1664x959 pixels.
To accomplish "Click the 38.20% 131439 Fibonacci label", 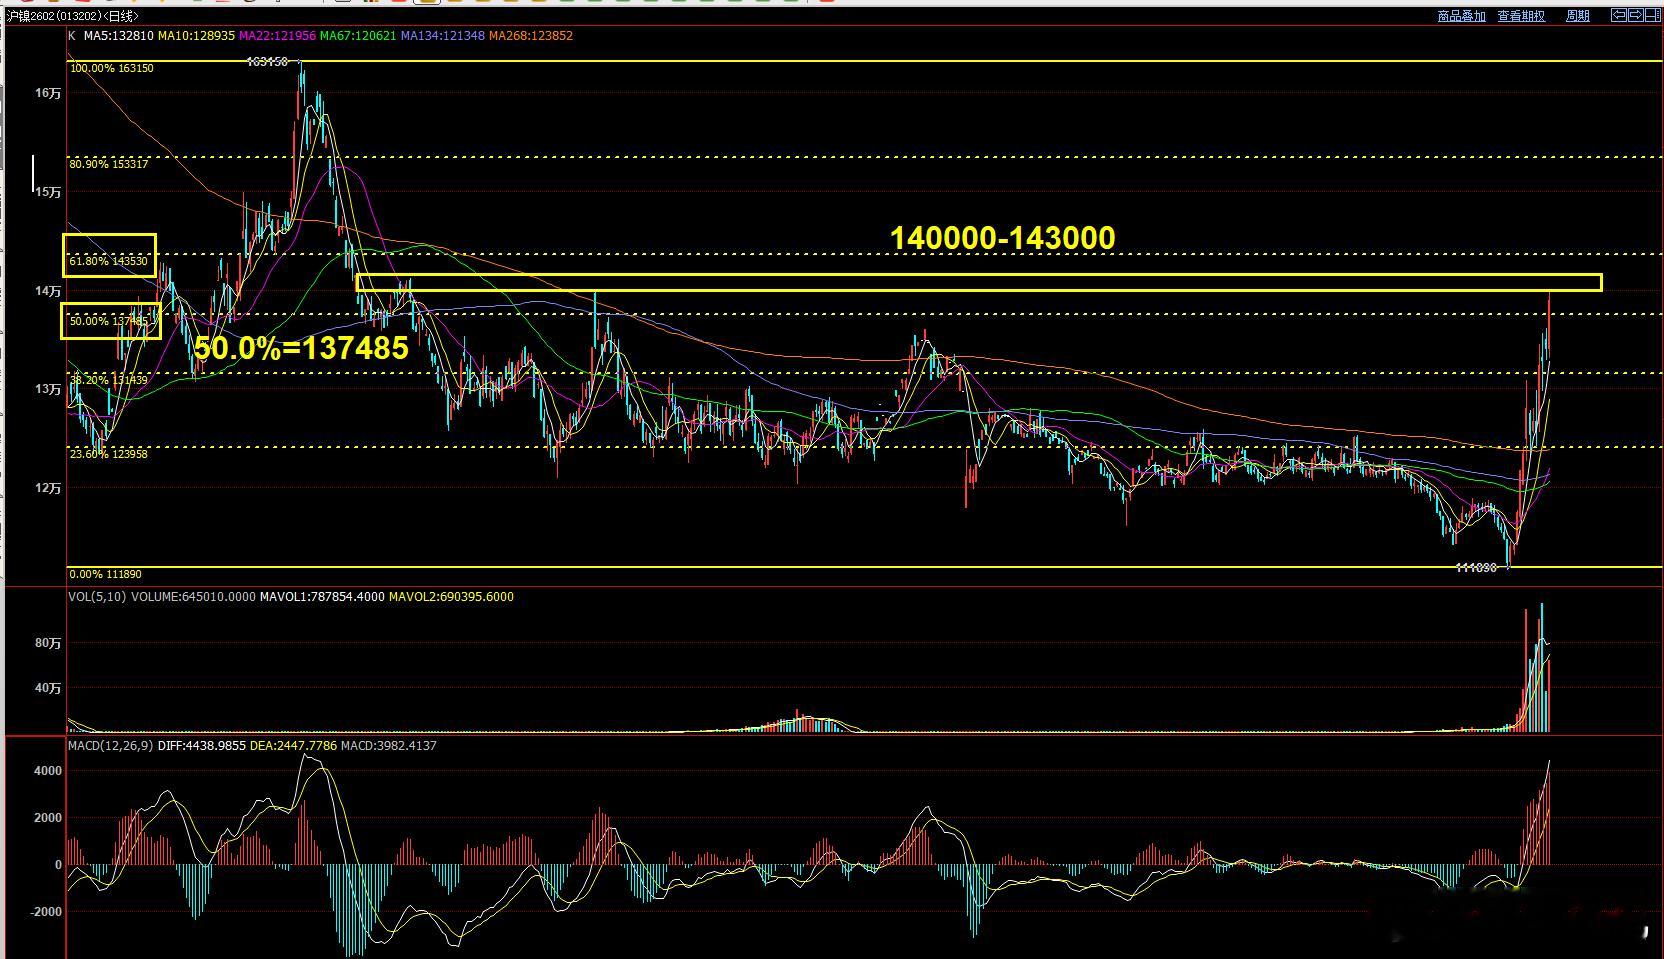I will [109, 380].
